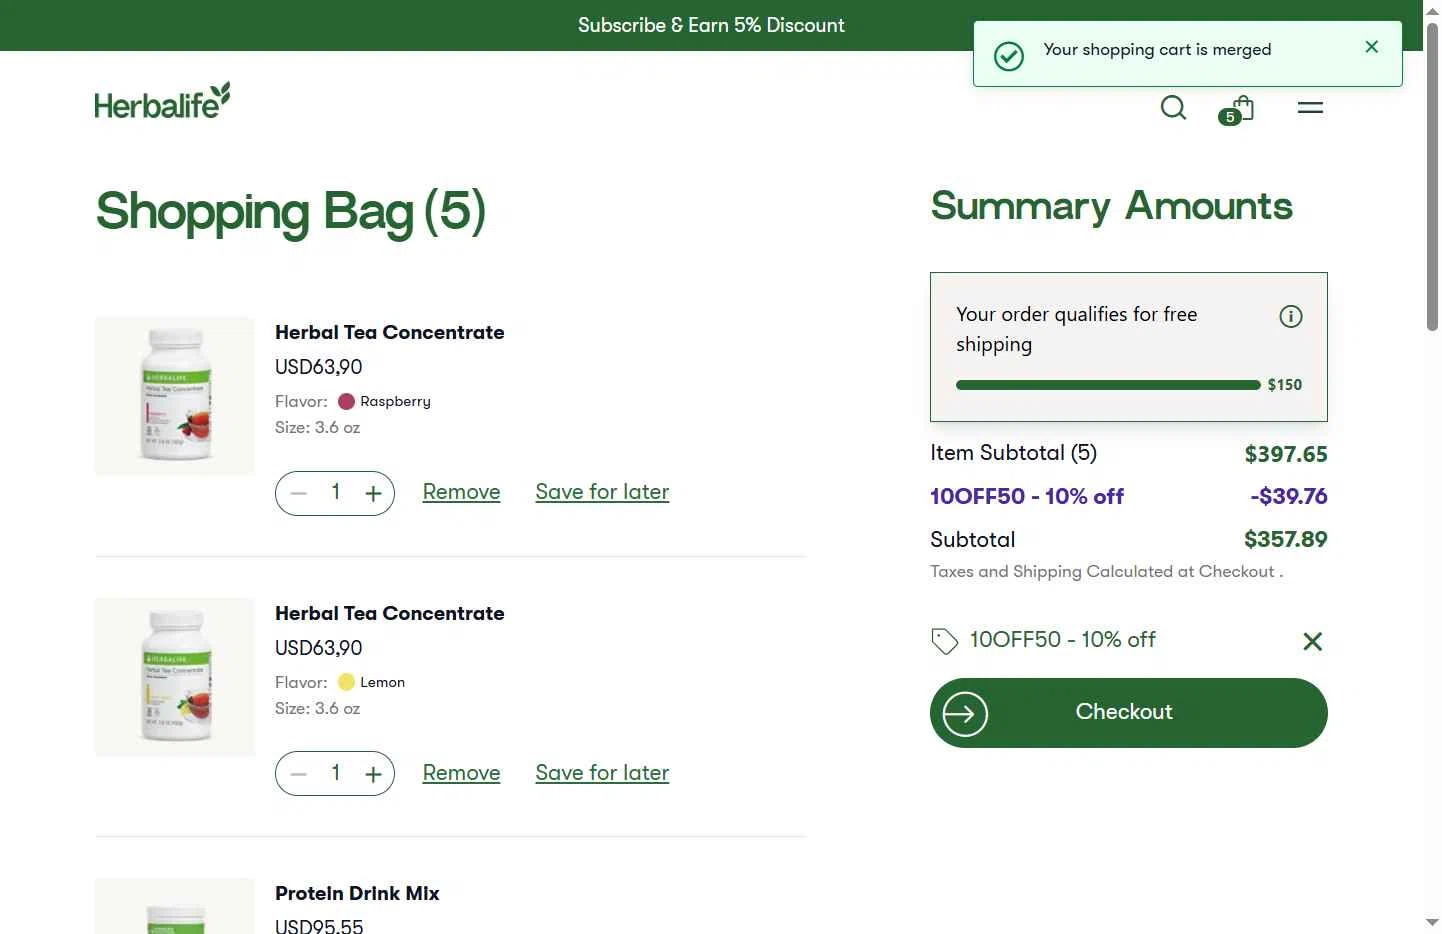Decrease Lemon tea quantity
This screenshot has width=1442, height=934.
pos(298,774)
